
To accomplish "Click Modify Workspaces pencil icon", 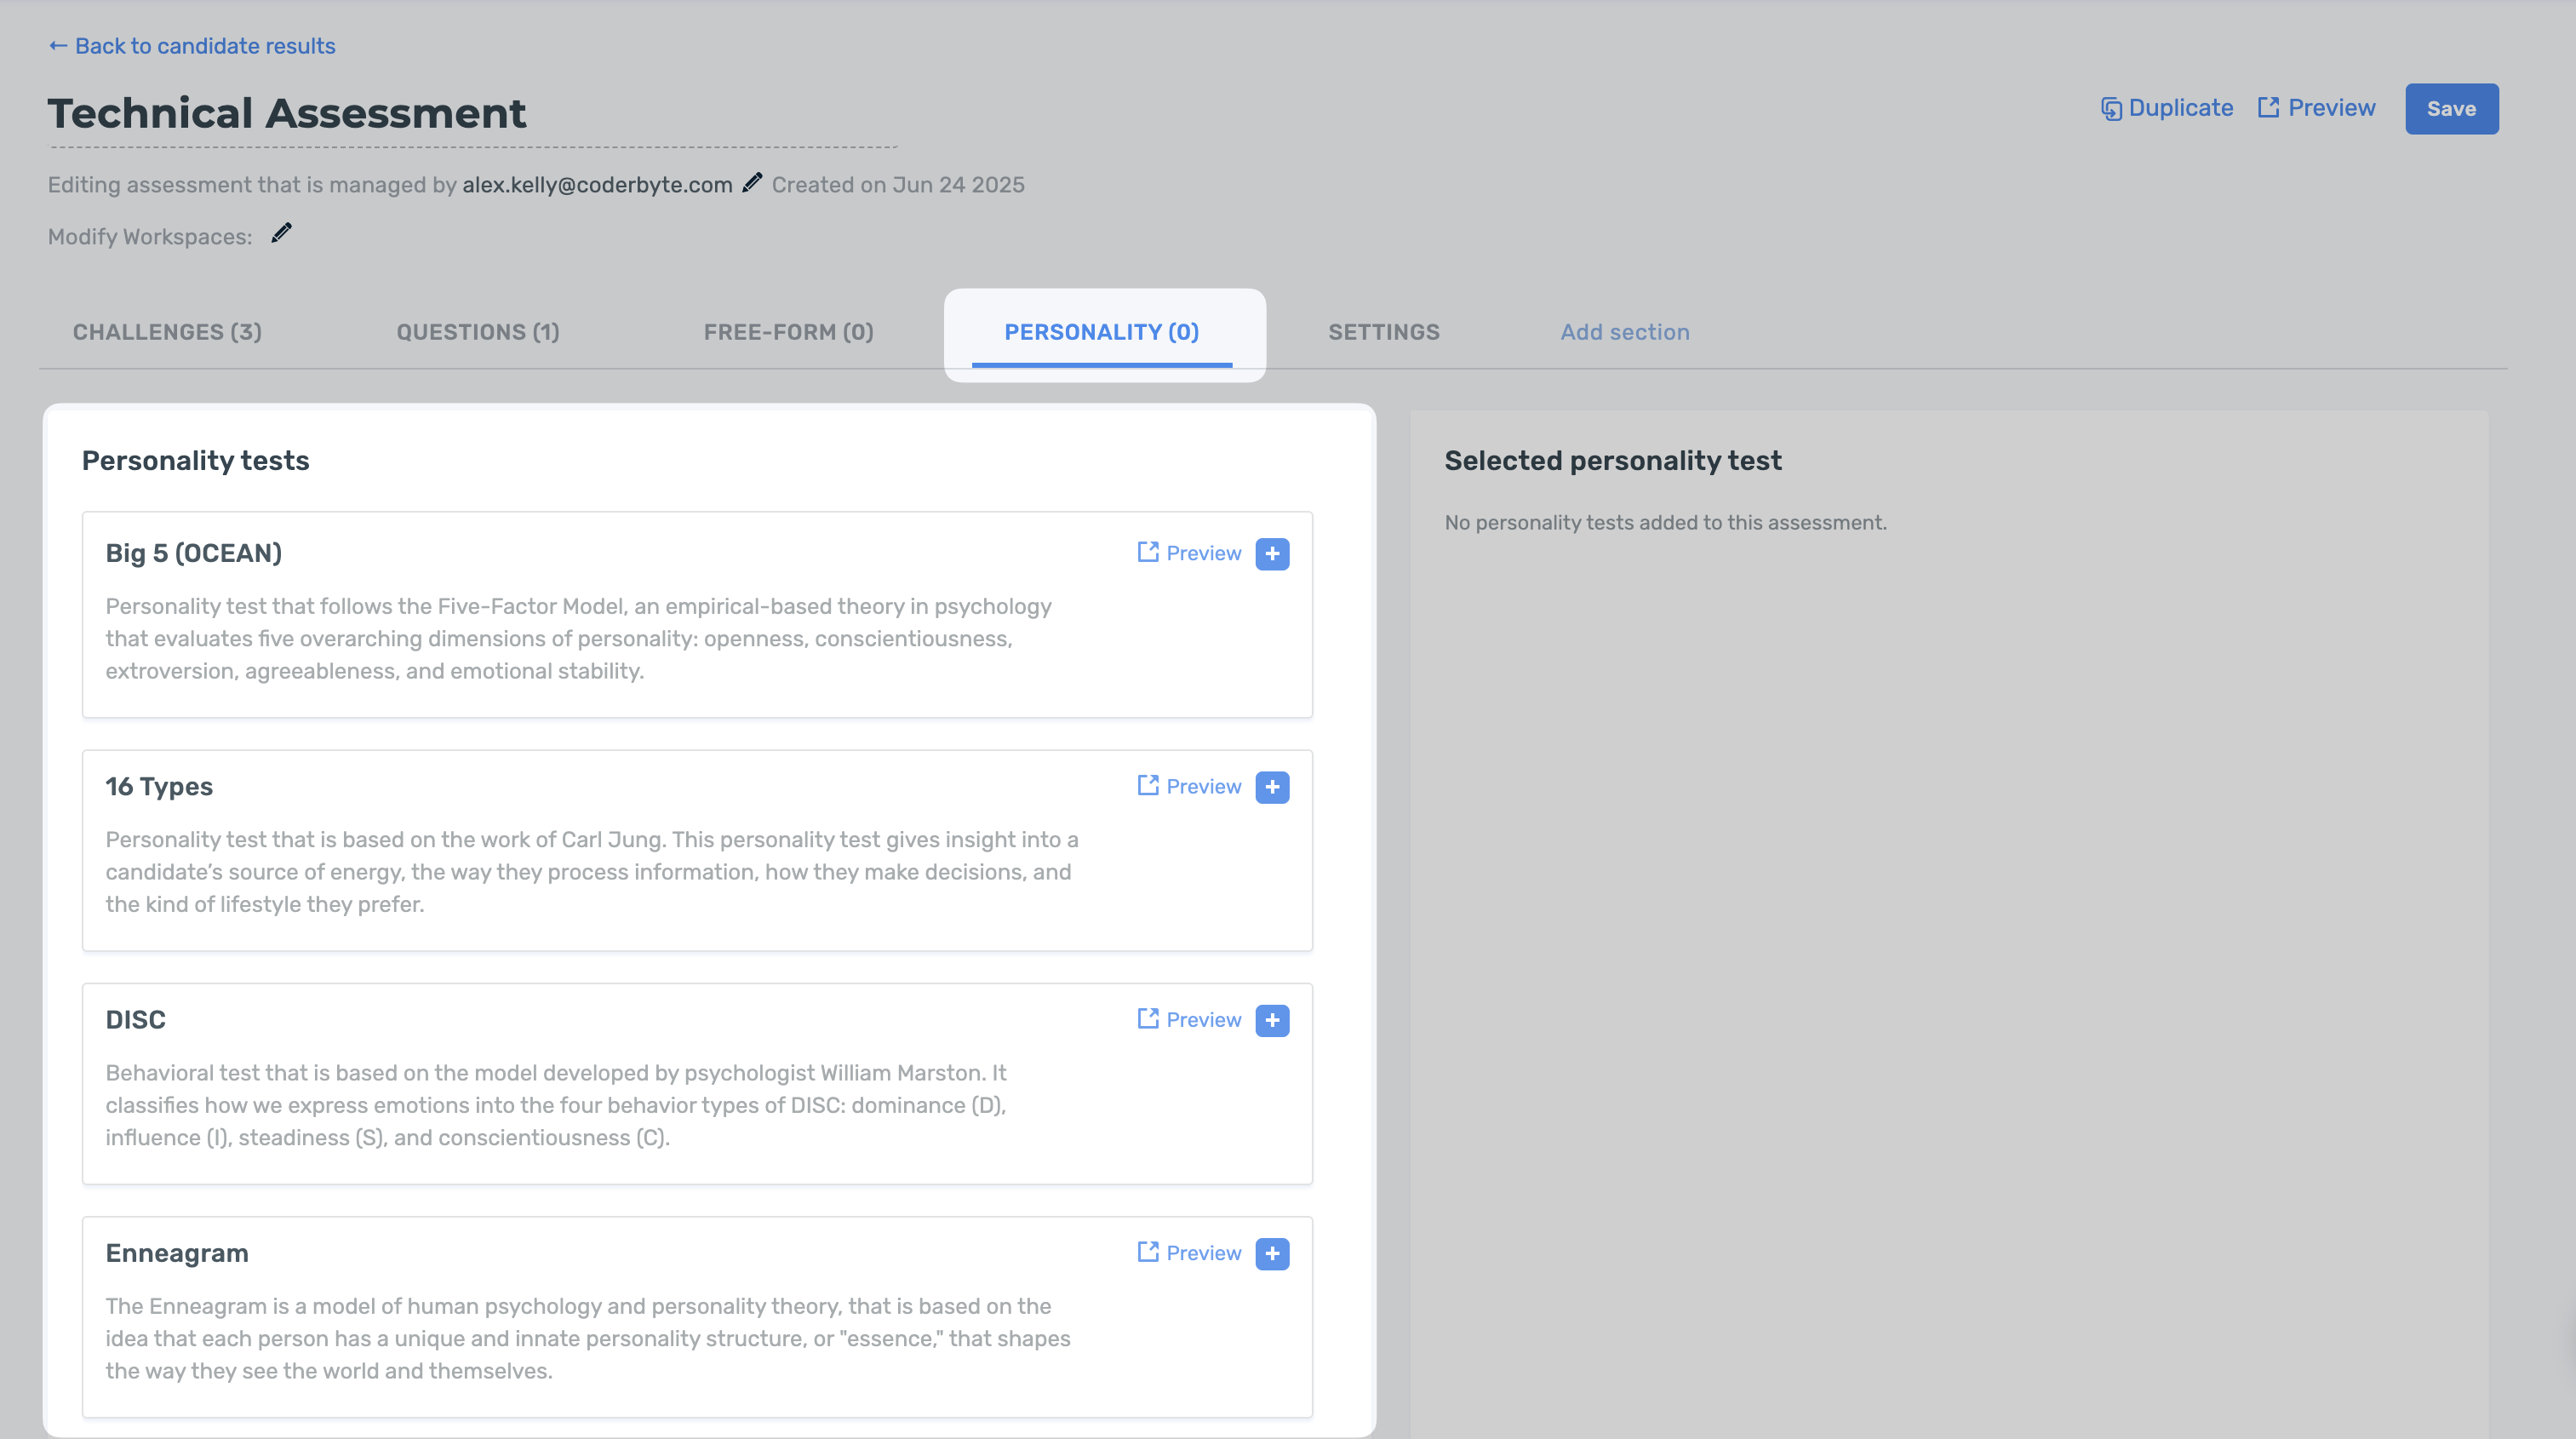I will [x=282, y=234].
